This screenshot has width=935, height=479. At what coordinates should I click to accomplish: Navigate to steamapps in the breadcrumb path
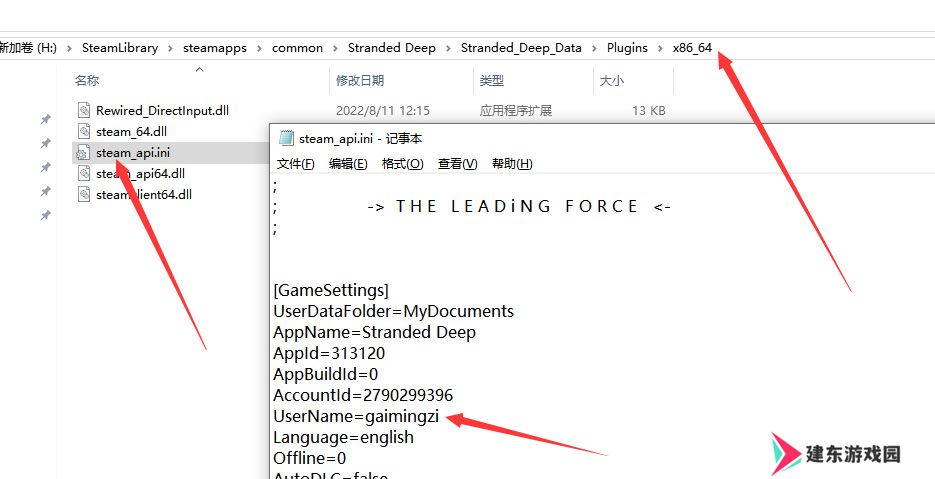(x=215, y=48)
